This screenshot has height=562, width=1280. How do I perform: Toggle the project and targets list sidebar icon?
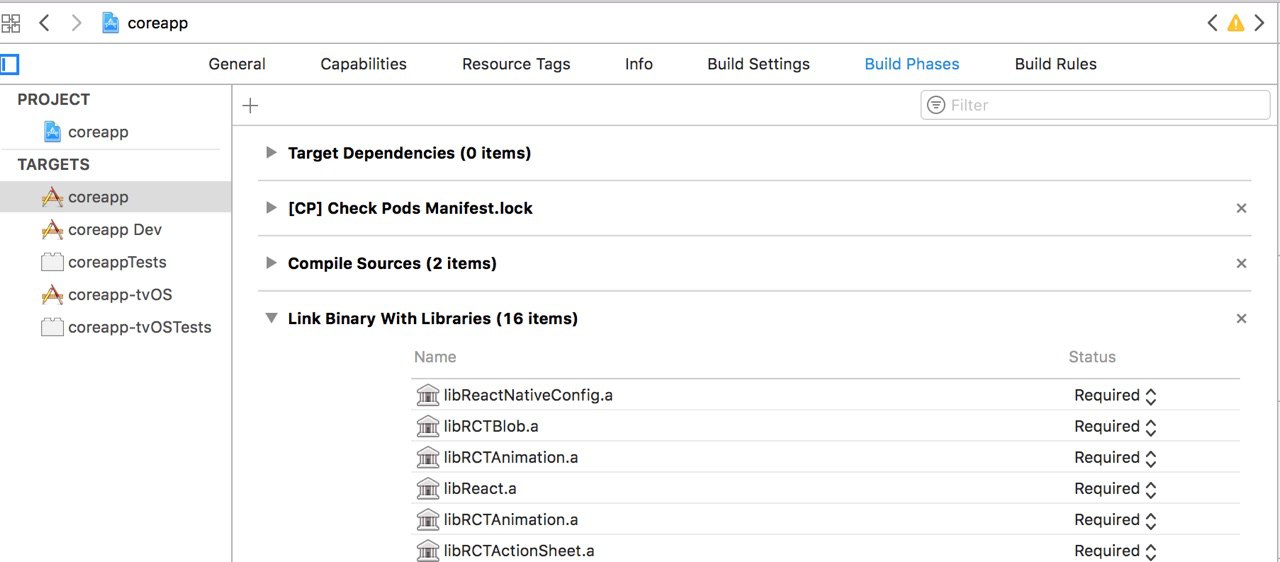coord(9,65)
